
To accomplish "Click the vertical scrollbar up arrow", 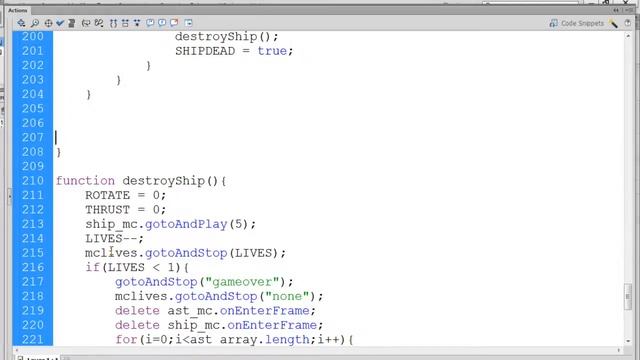I will click(x=628, y=36).
